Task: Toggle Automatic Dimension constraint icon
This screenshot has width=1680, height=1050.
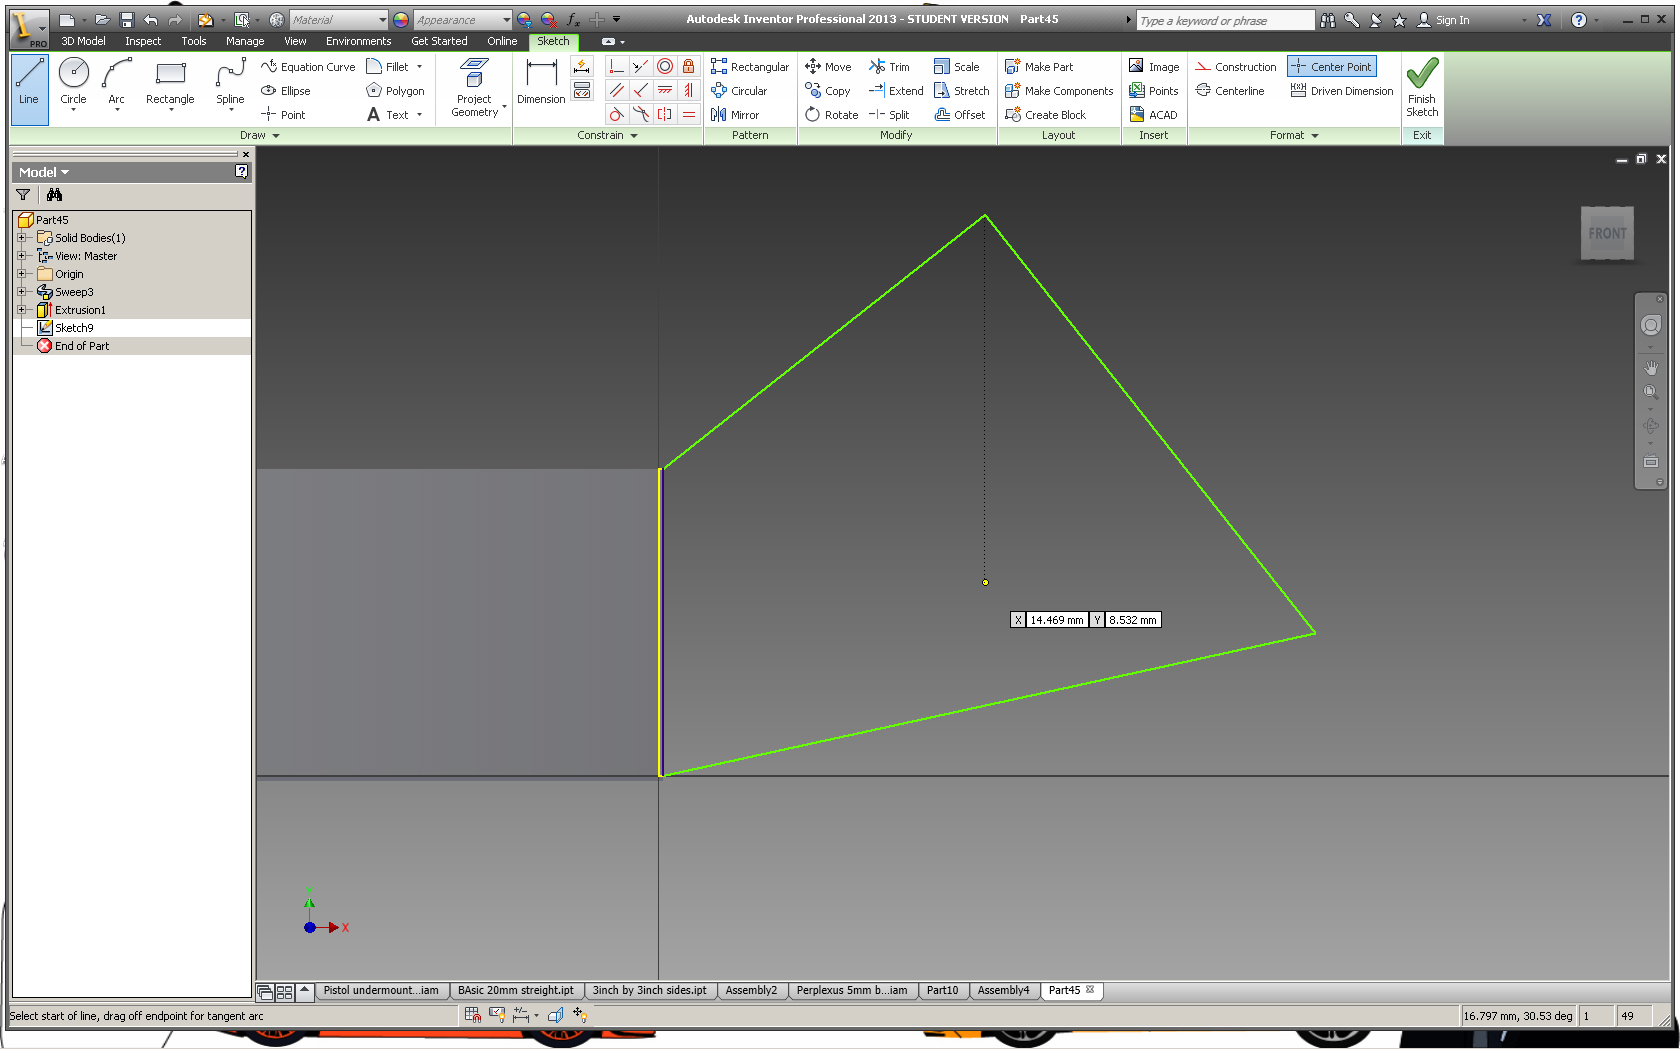Action: 582,66
